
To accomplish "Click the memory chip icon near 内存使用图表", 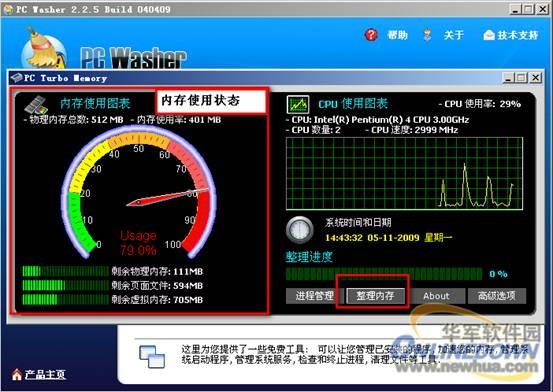I will [x=36, y=104].
